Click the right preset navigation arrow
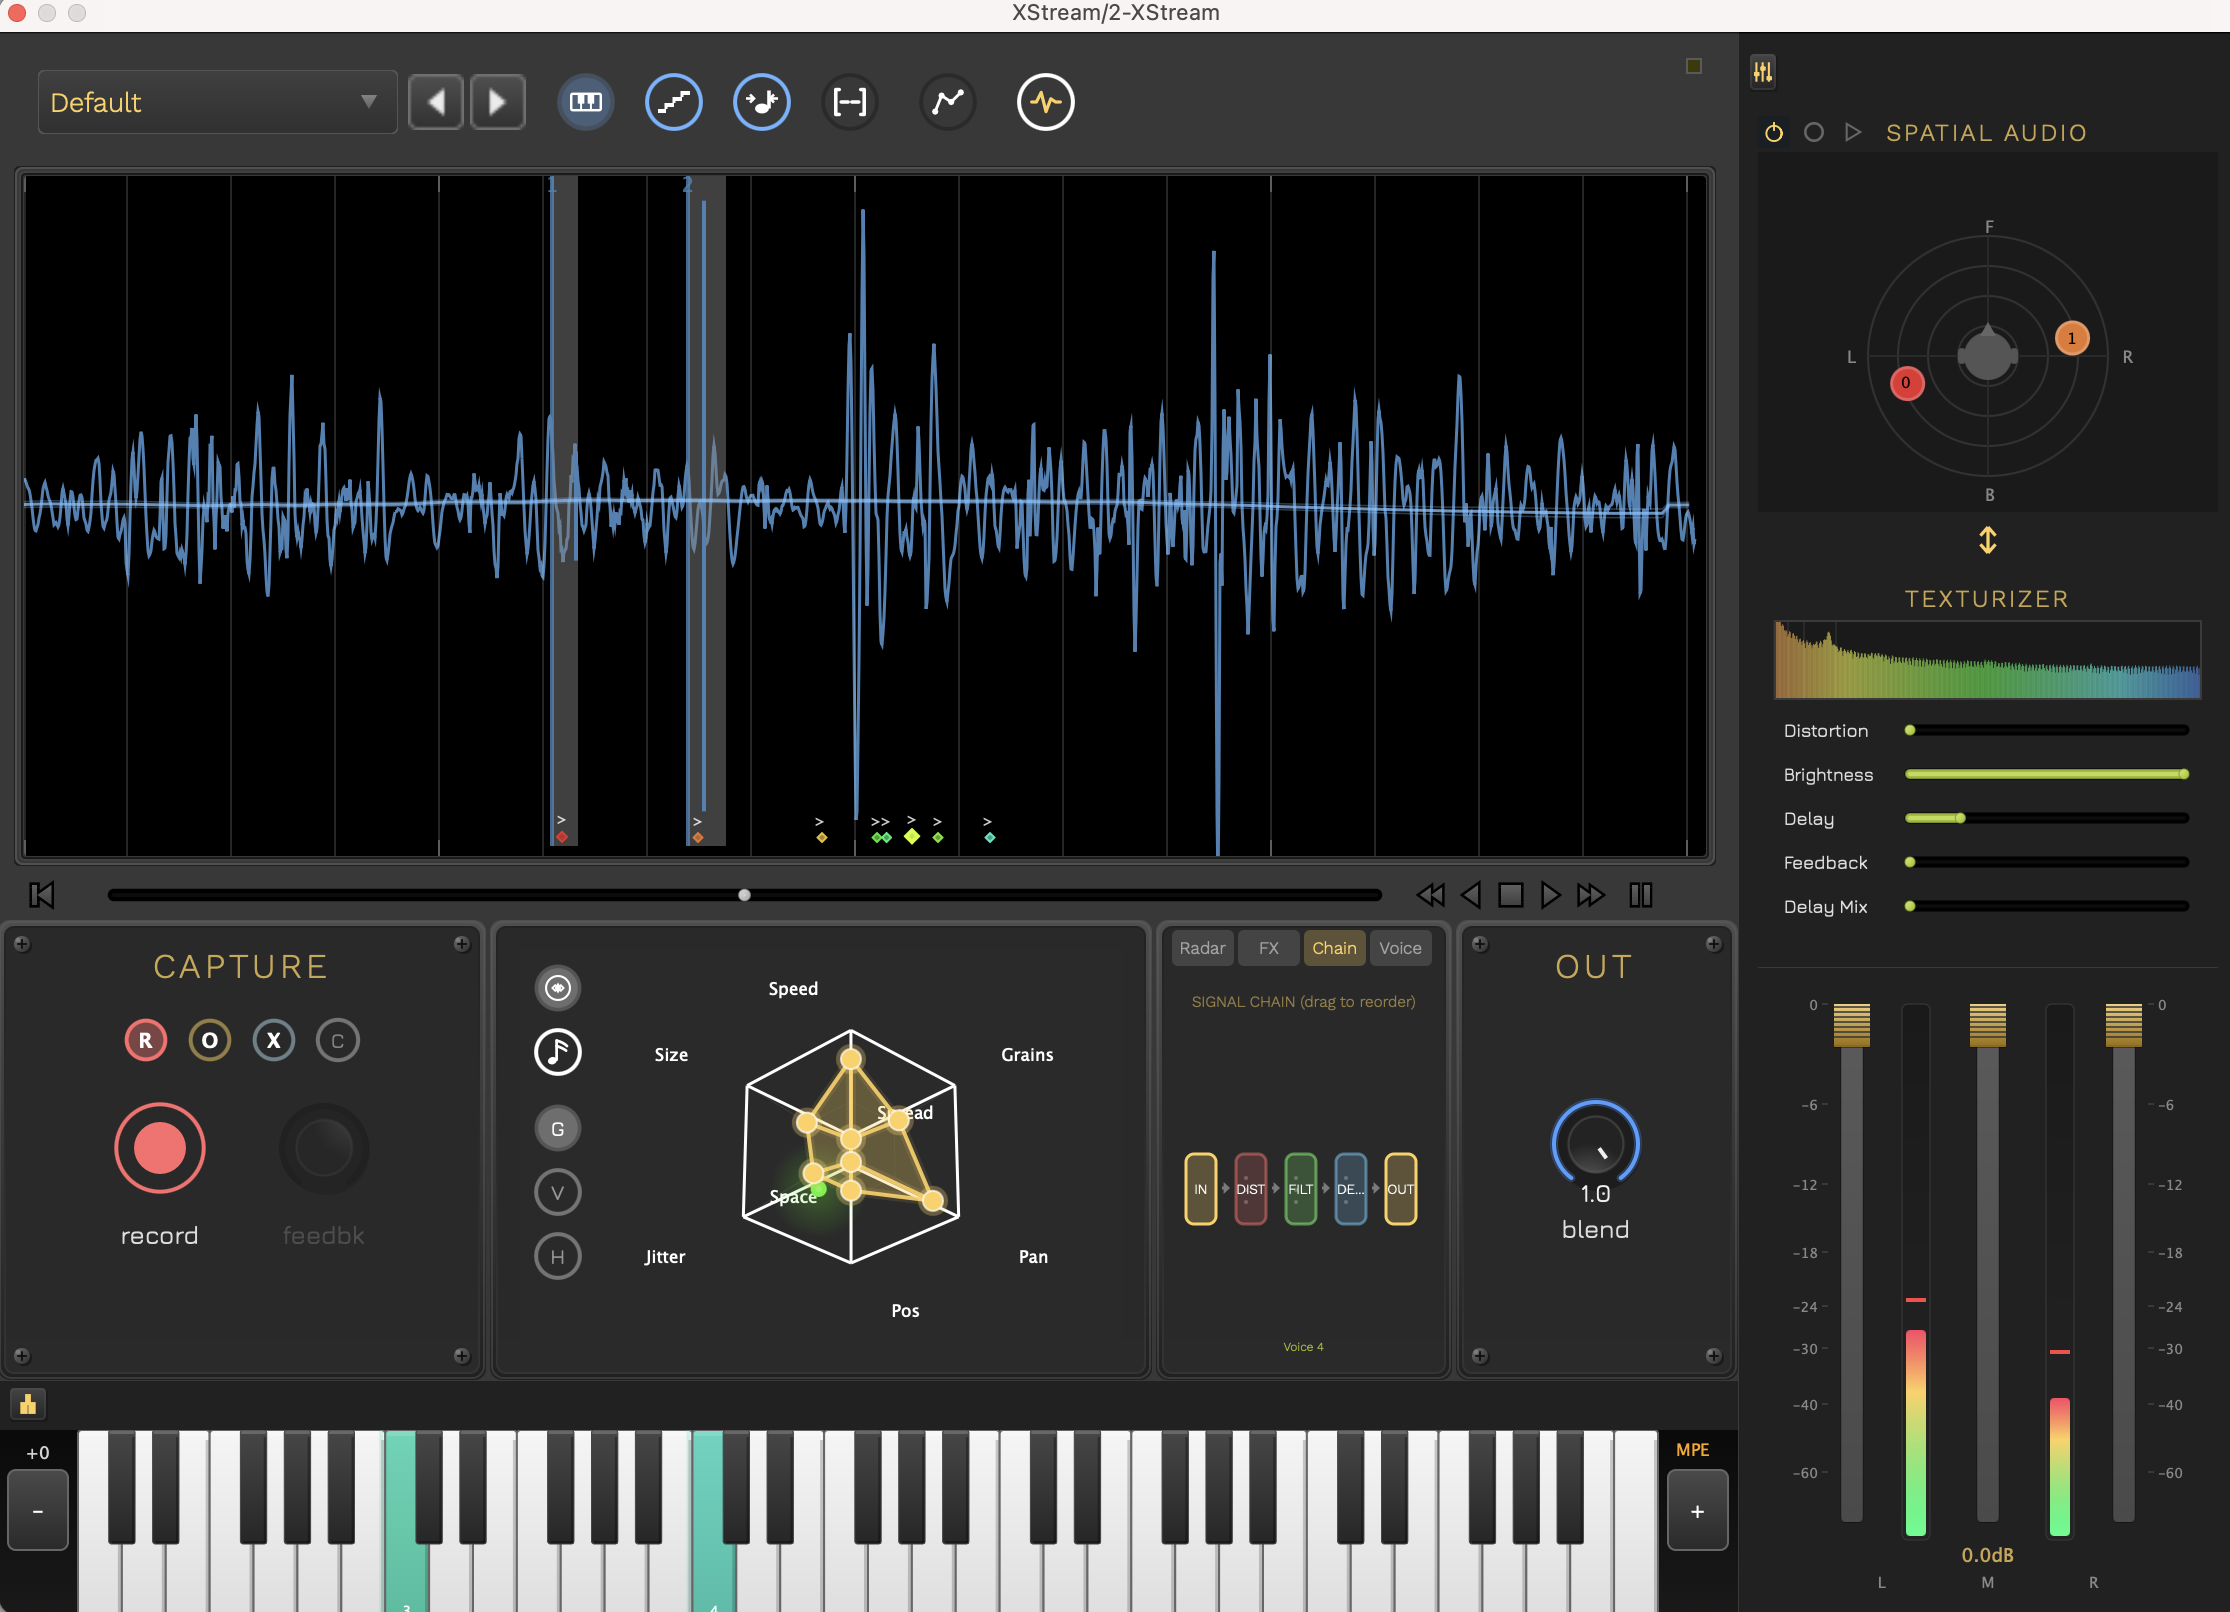 tap(497, 101)
